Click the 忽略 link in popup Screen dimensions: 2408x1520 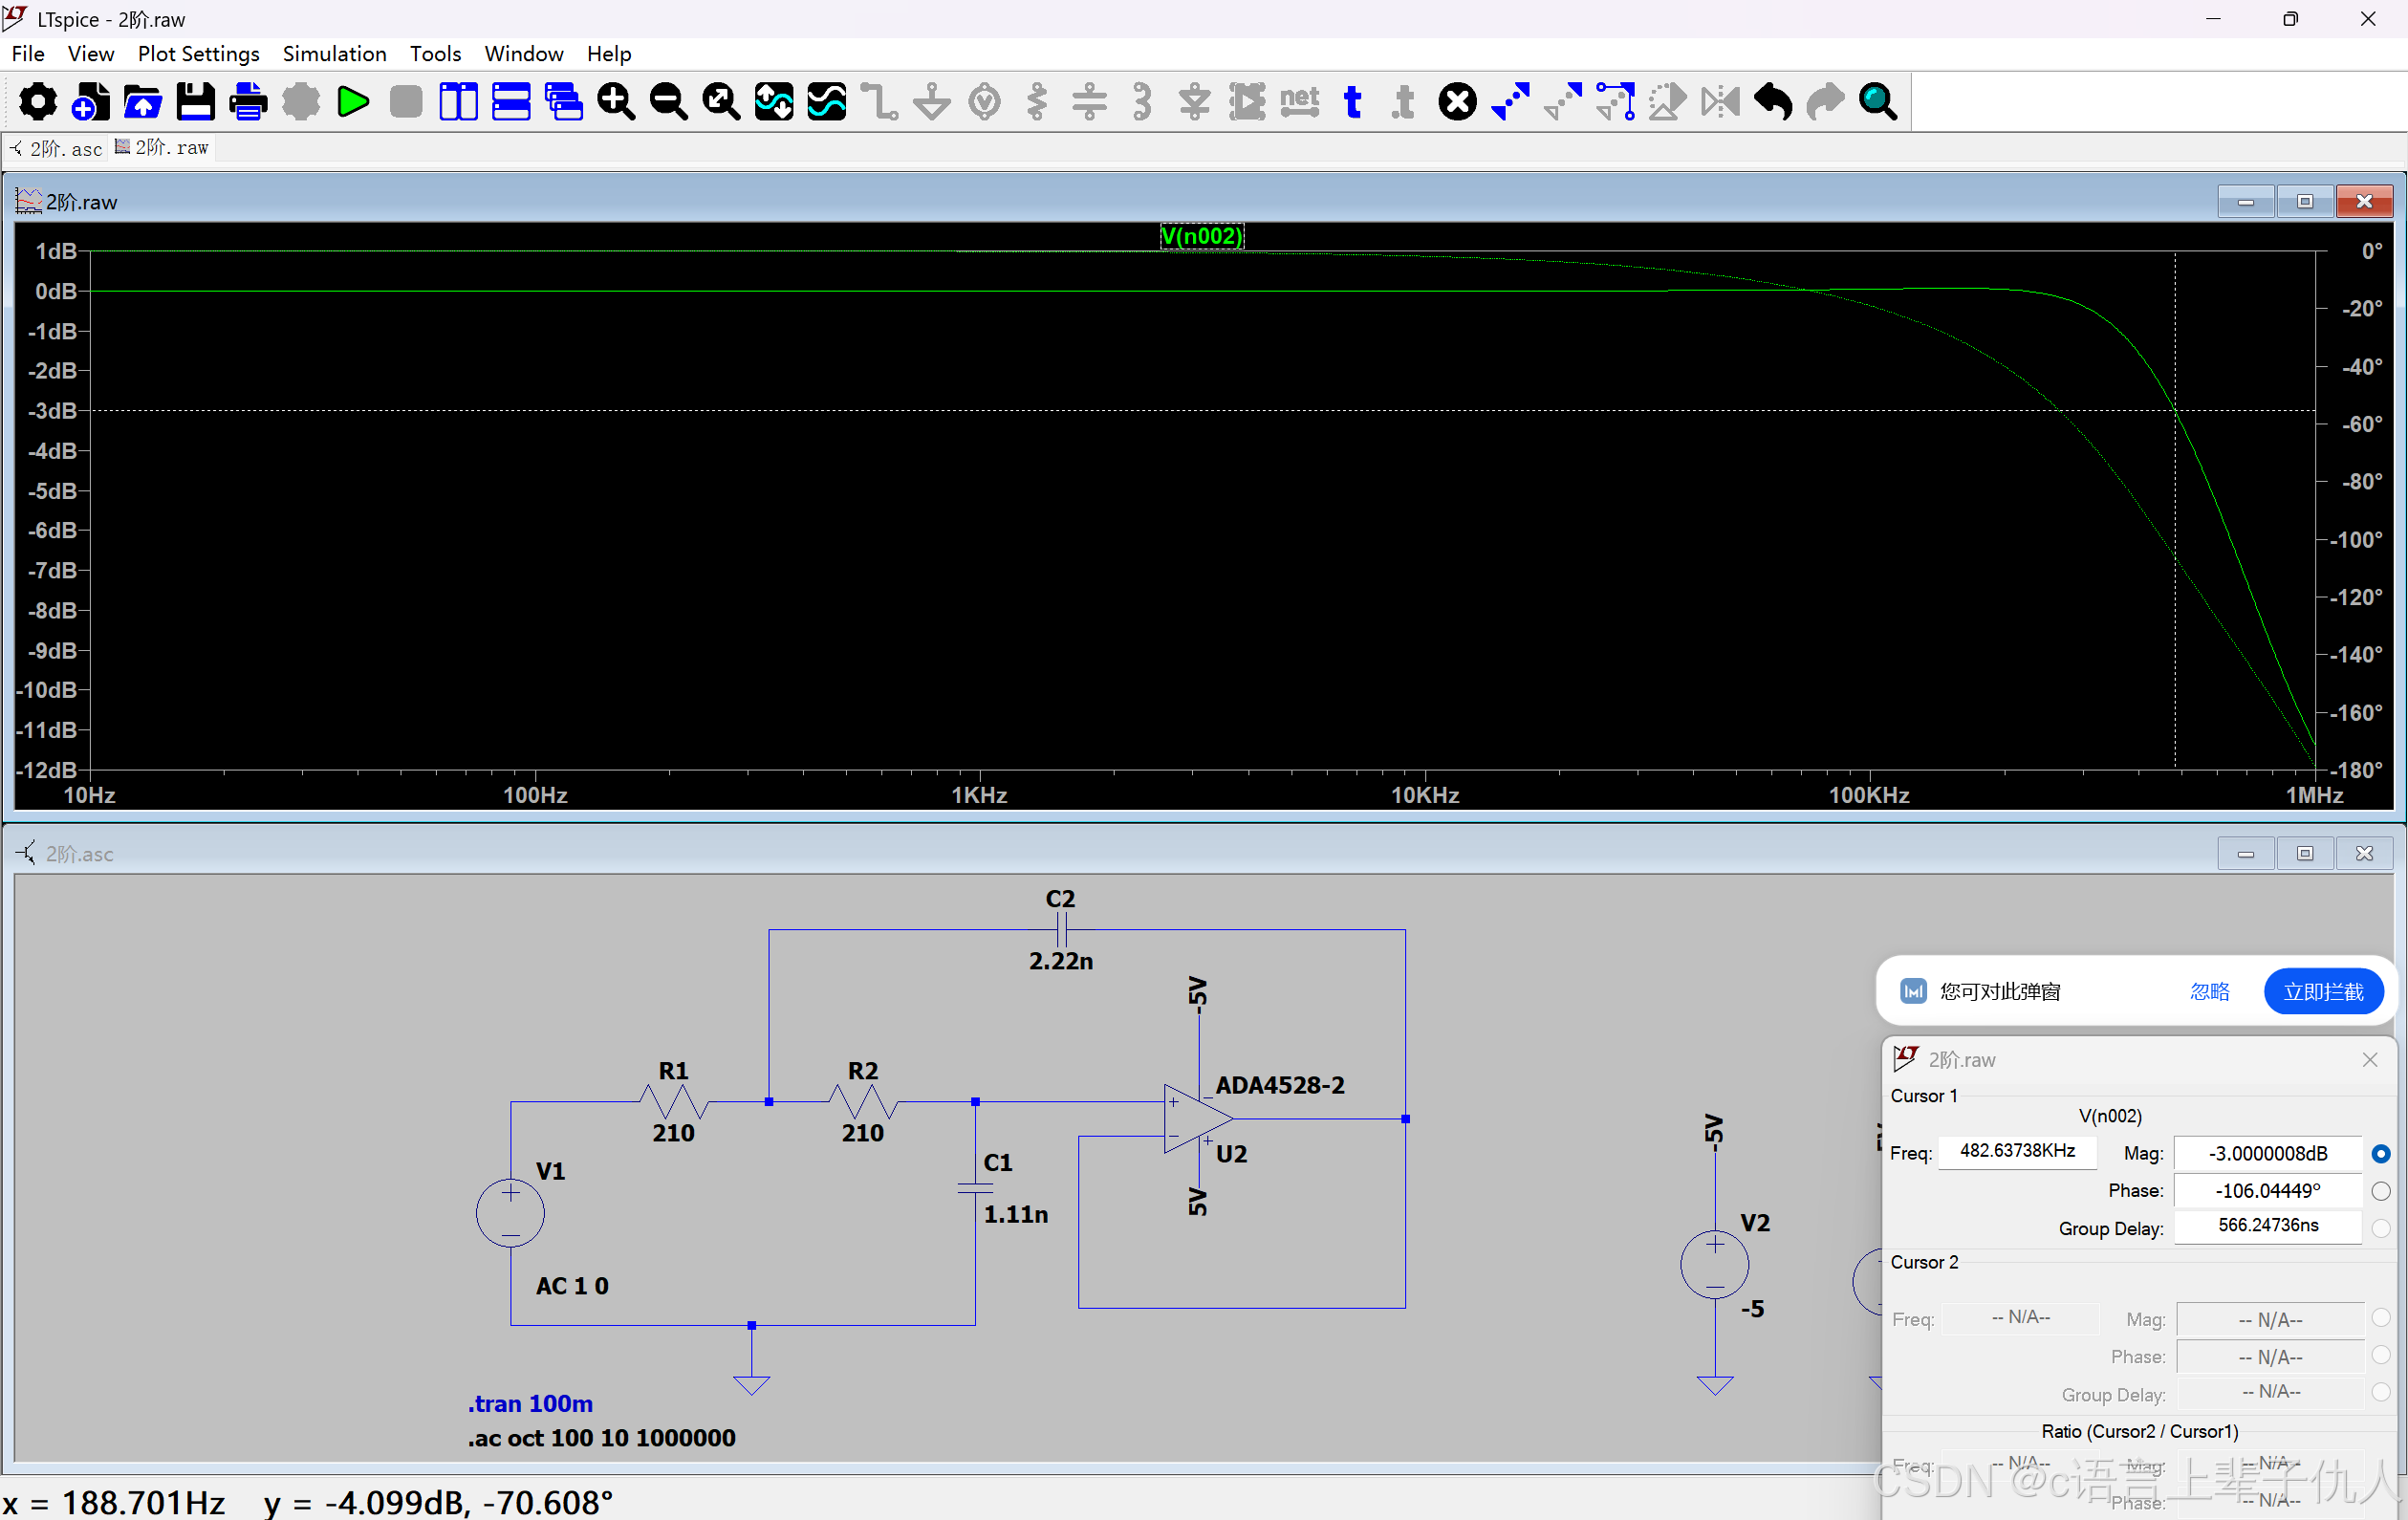point(2210,992)
